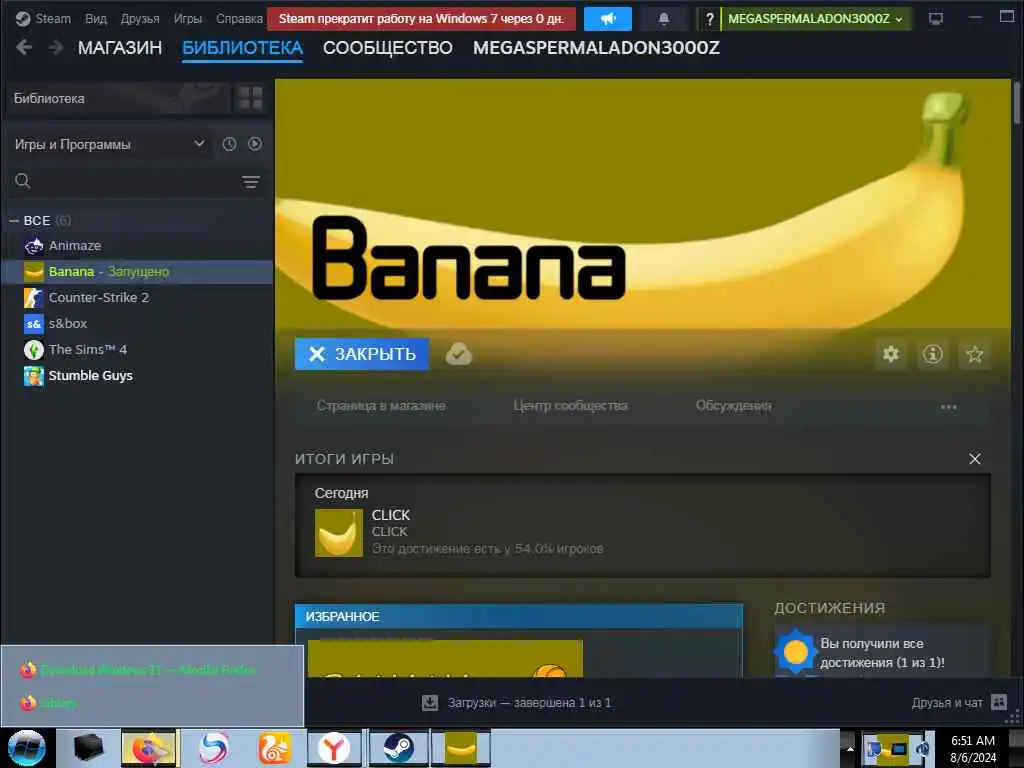
Task: Toggle library grid view icon
Action: pyautogui.click(x=250, y=98)
